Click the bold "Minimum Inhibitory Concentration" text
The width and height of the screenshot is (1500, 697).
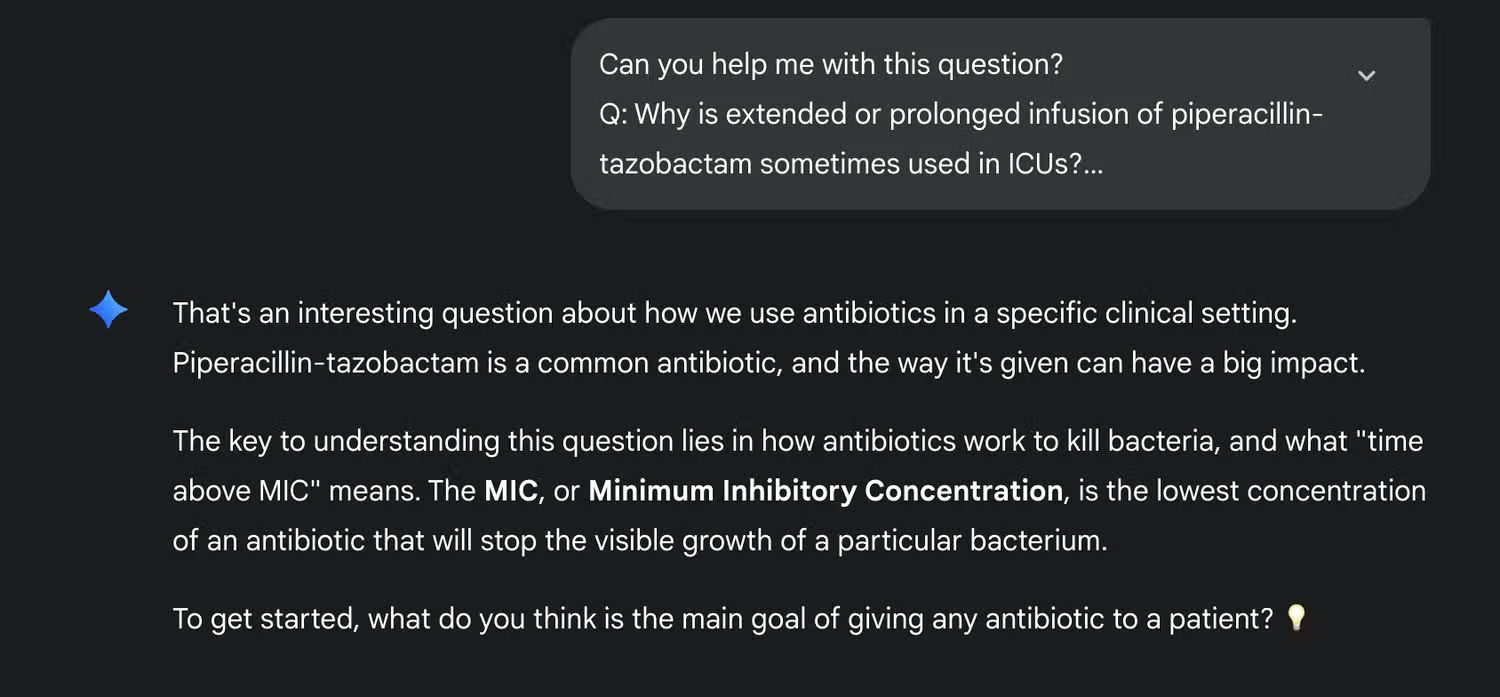(x=825, y=491)
